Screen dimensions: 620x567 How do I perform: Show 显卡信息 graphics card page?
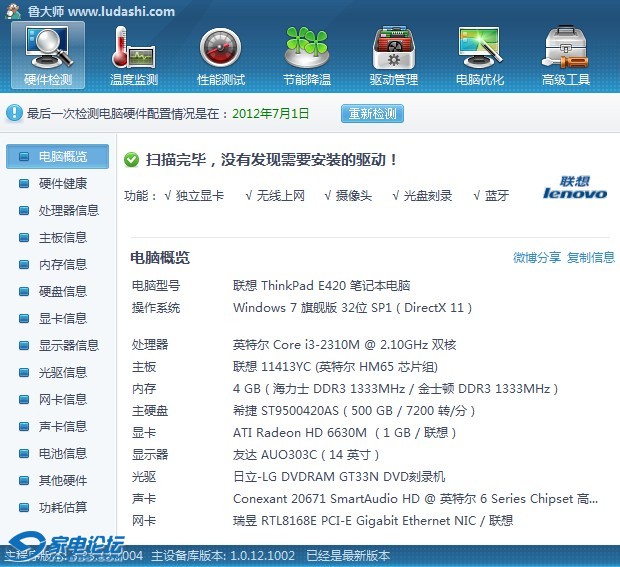[x=63, y=318]
